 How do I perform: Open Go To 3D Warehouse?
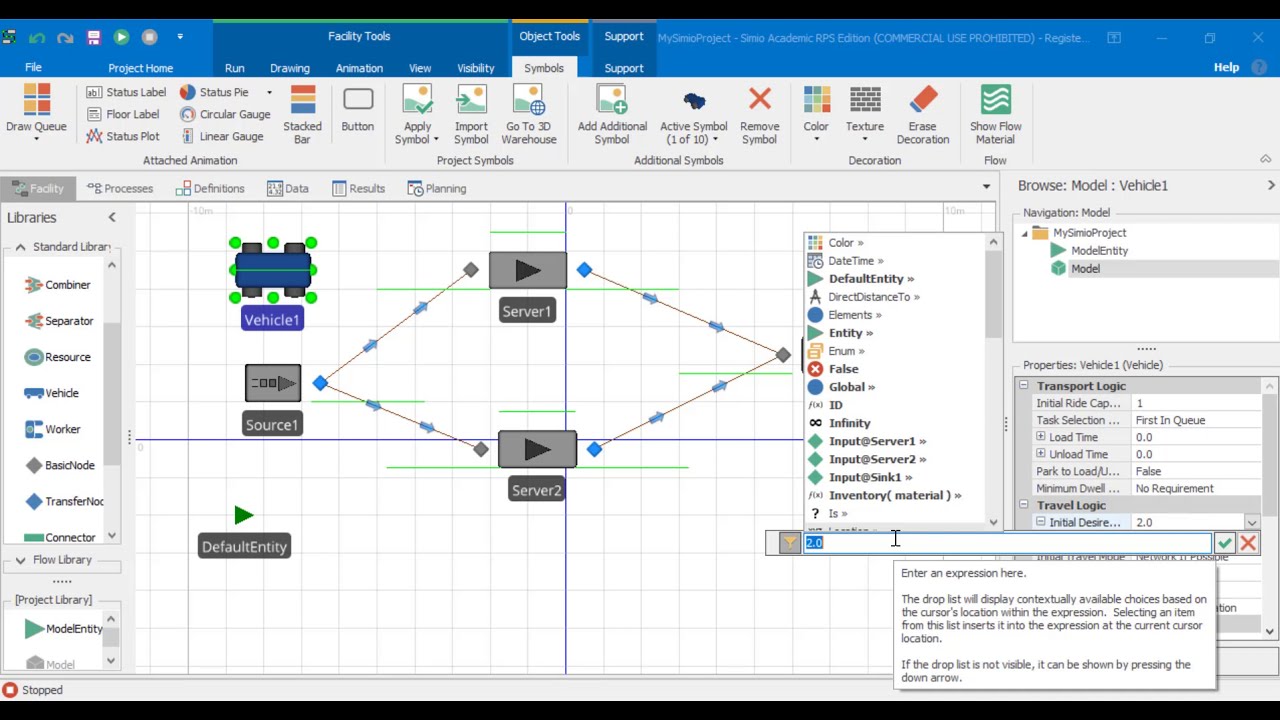click(x=529, y=114)
